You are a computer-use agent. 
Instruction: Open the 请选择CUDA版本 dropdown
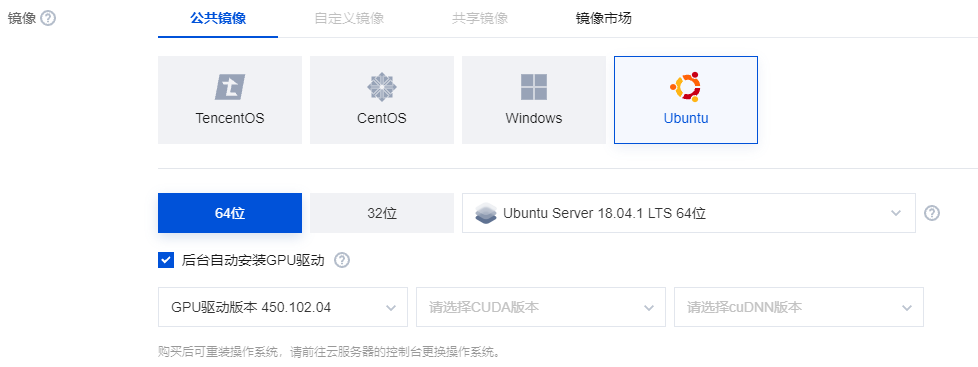[x=541, y=307]
